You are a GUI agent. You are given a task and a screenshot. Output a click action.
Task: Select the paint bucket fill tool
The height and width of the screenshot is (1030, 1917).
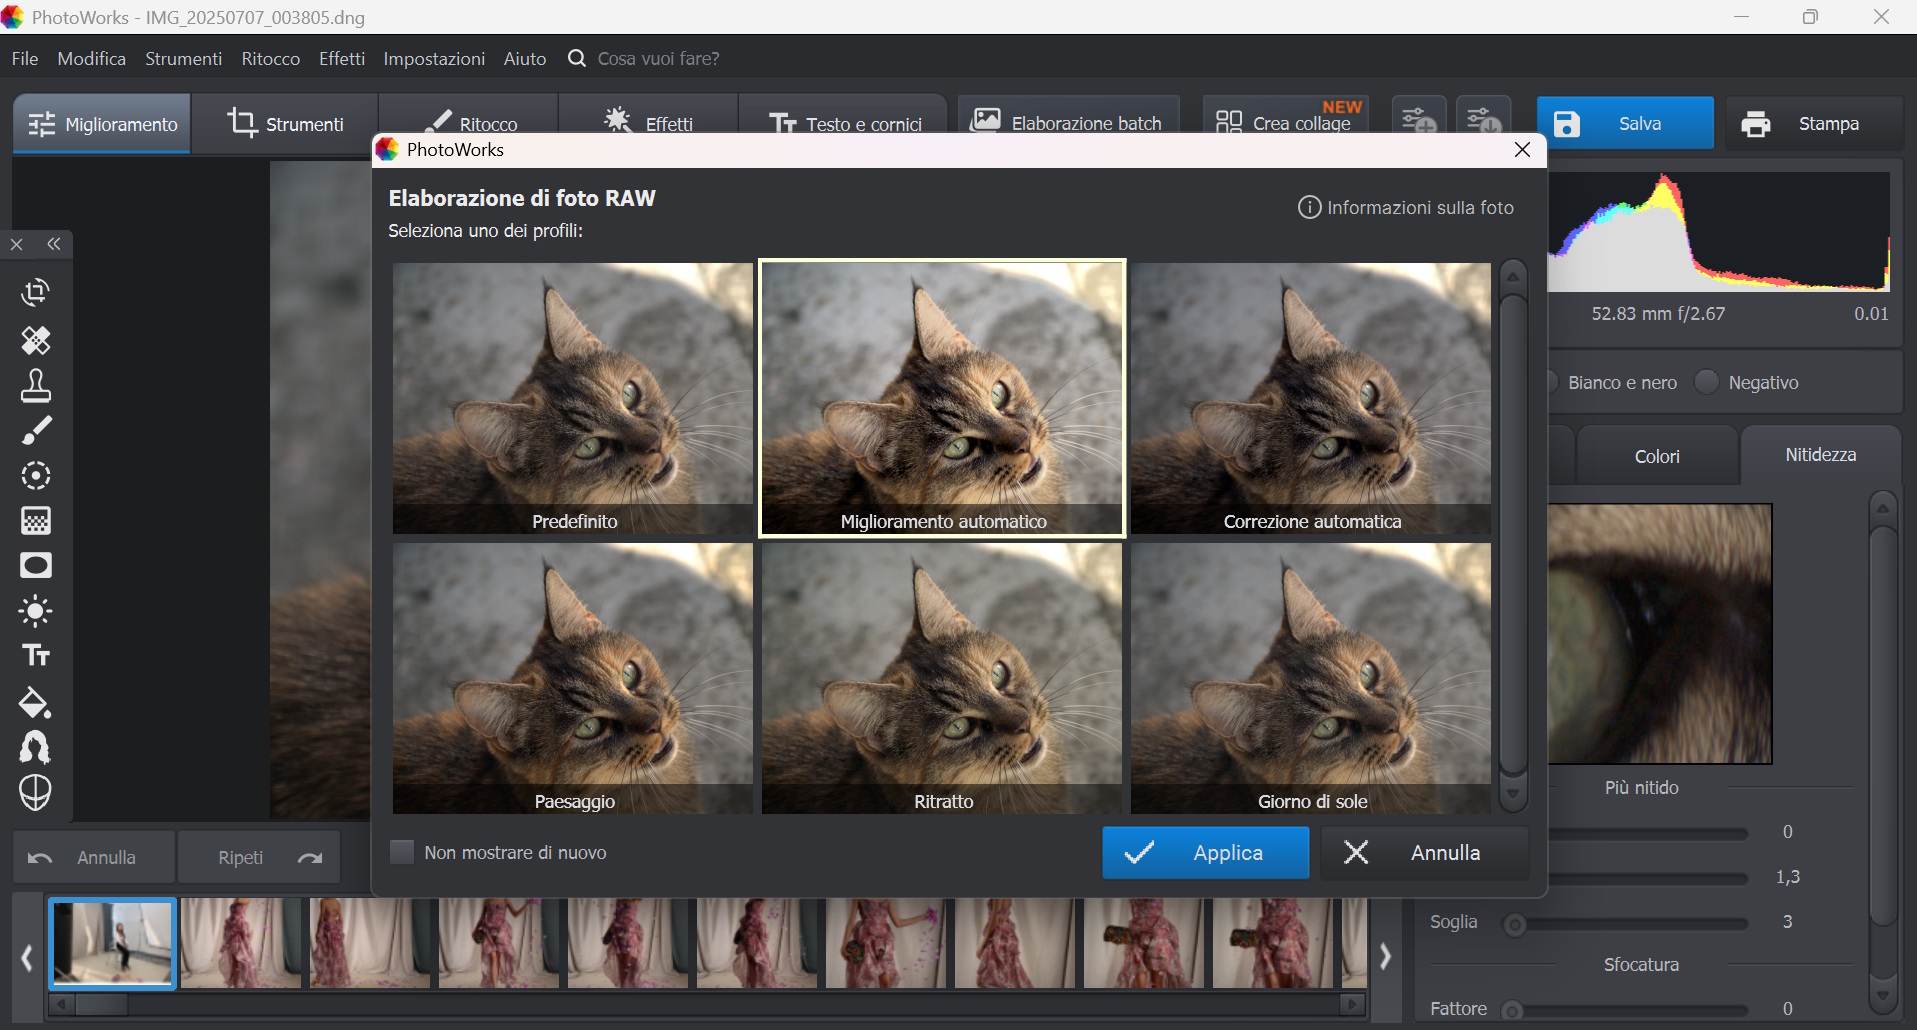pyautogui.click(x=36, y=703)
